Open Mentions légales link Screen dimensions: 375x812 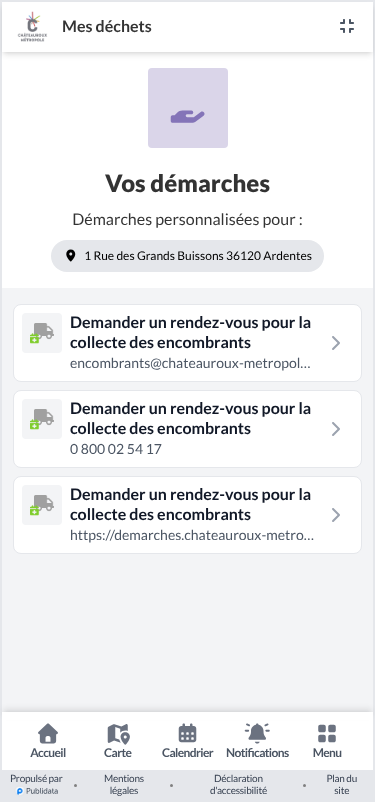click(x=124, y=785)
